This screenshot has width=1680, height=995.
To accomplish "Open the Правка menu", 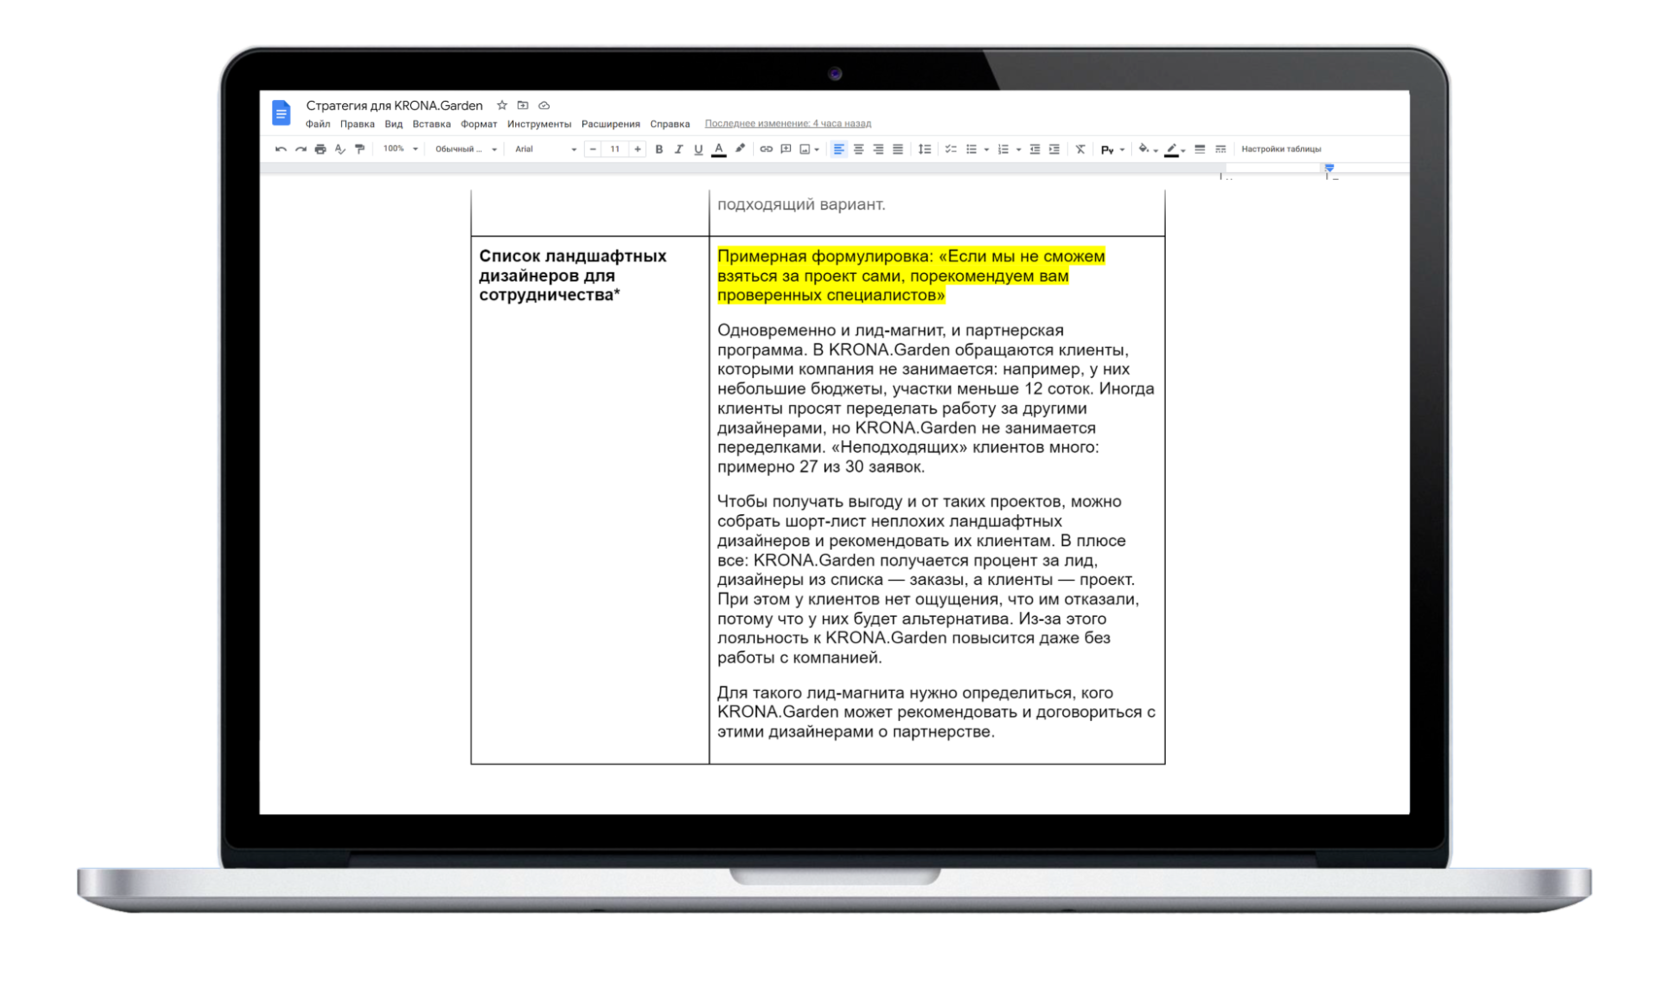I will tap(357, 124).
